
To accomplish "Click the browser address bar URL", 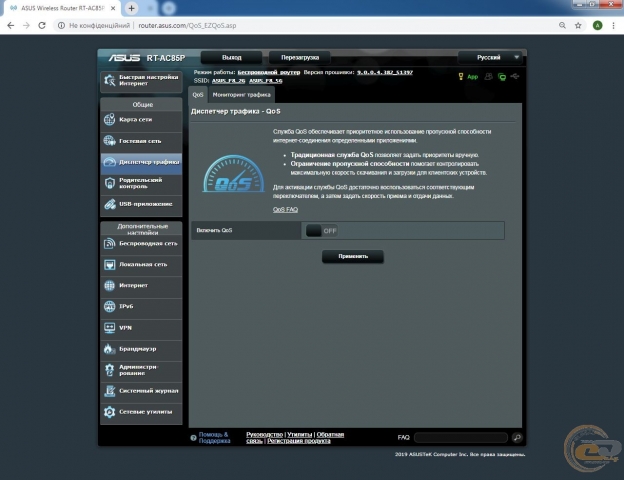I will coord(187,25).
